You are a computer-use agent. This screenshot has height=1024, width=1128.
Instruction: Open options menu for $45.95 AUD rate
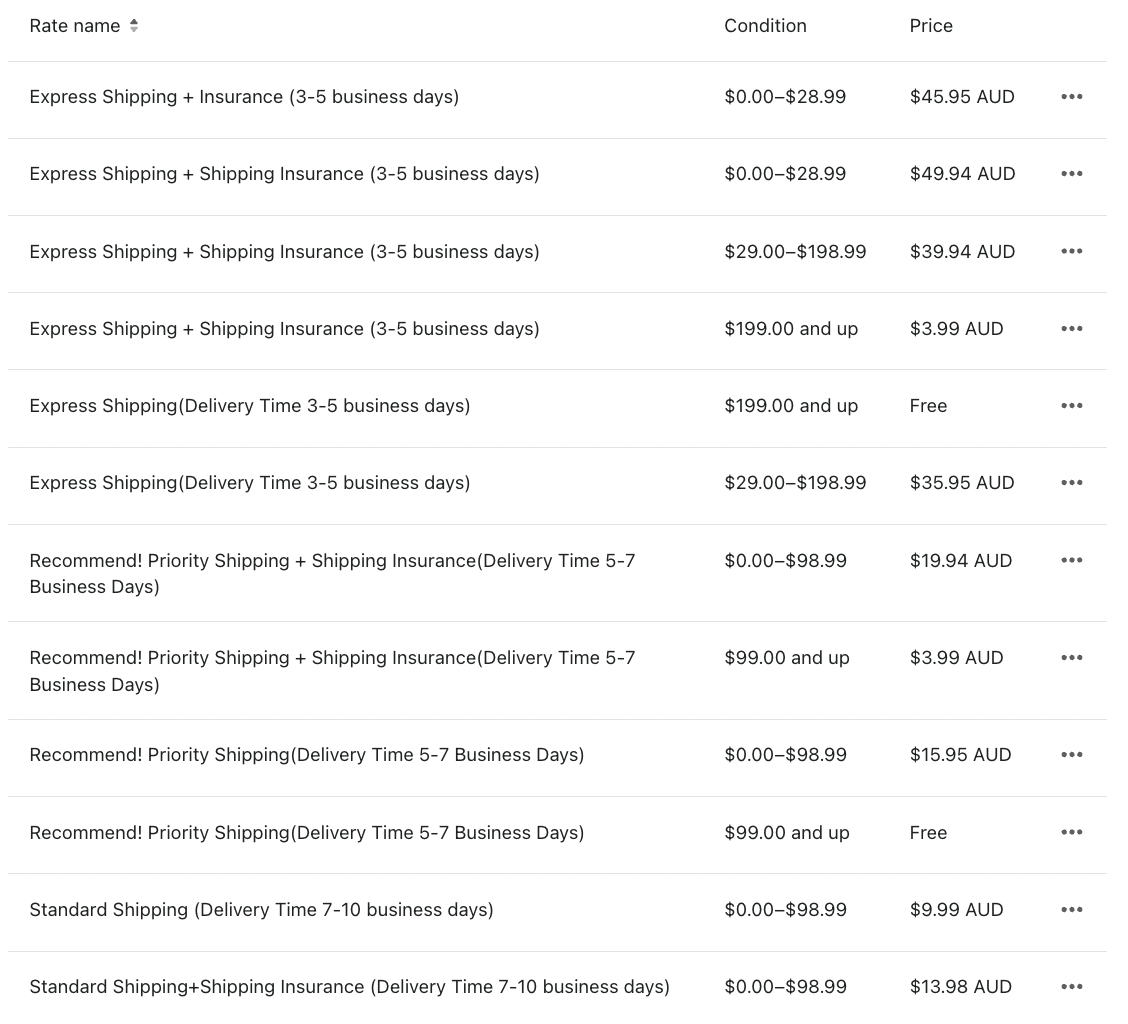1071,97
